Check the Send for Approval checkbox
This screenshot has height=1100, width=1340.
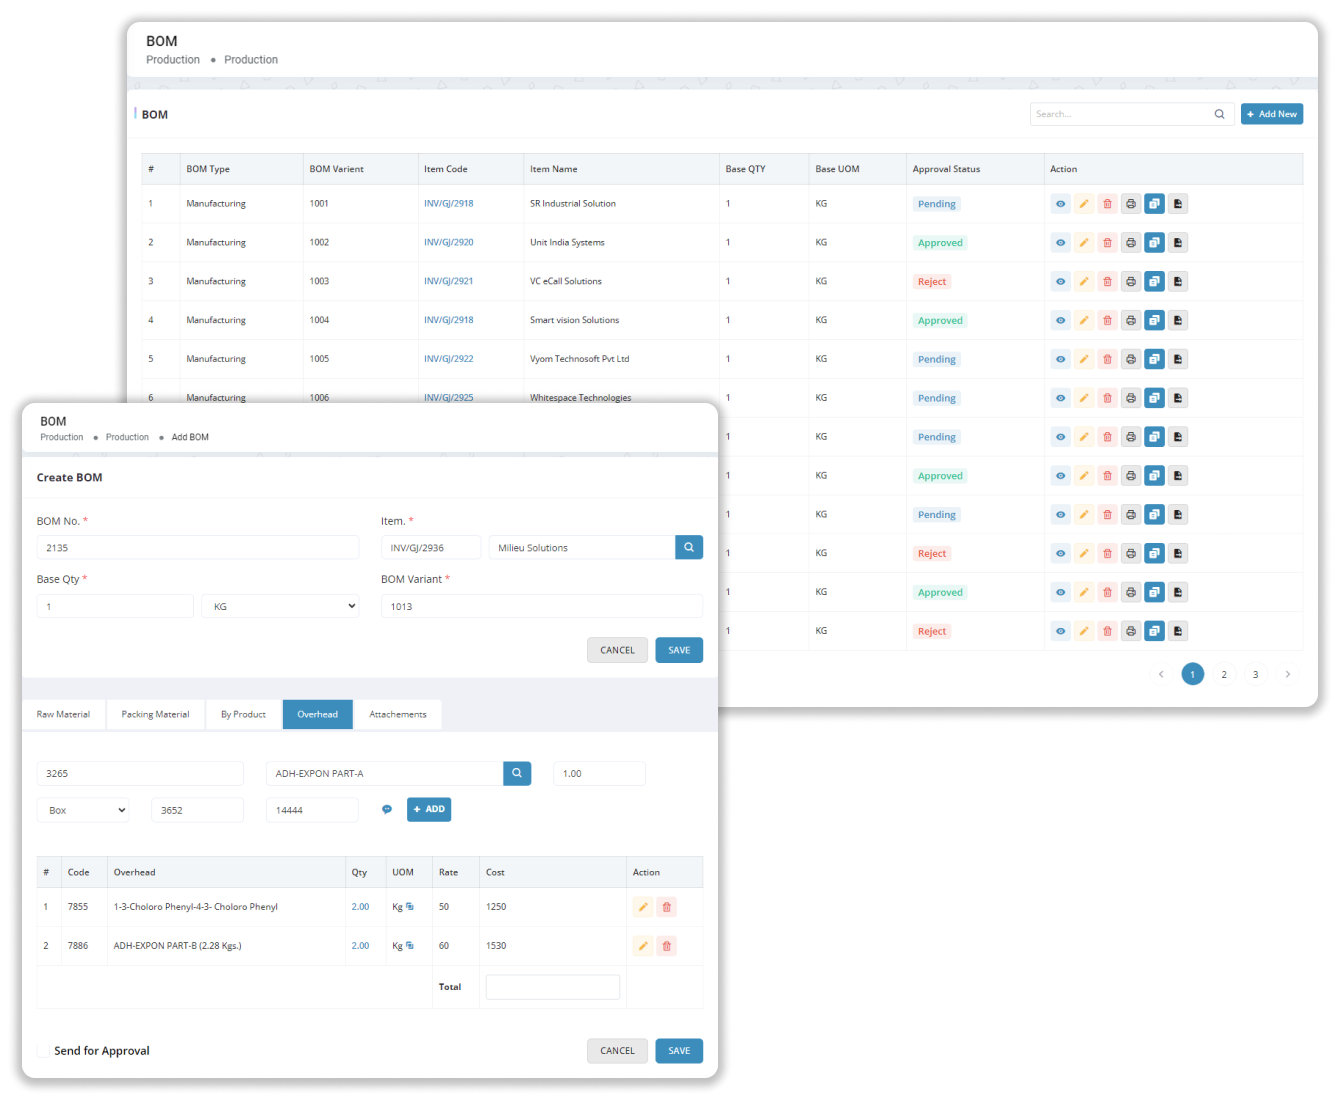(43, 1051)
